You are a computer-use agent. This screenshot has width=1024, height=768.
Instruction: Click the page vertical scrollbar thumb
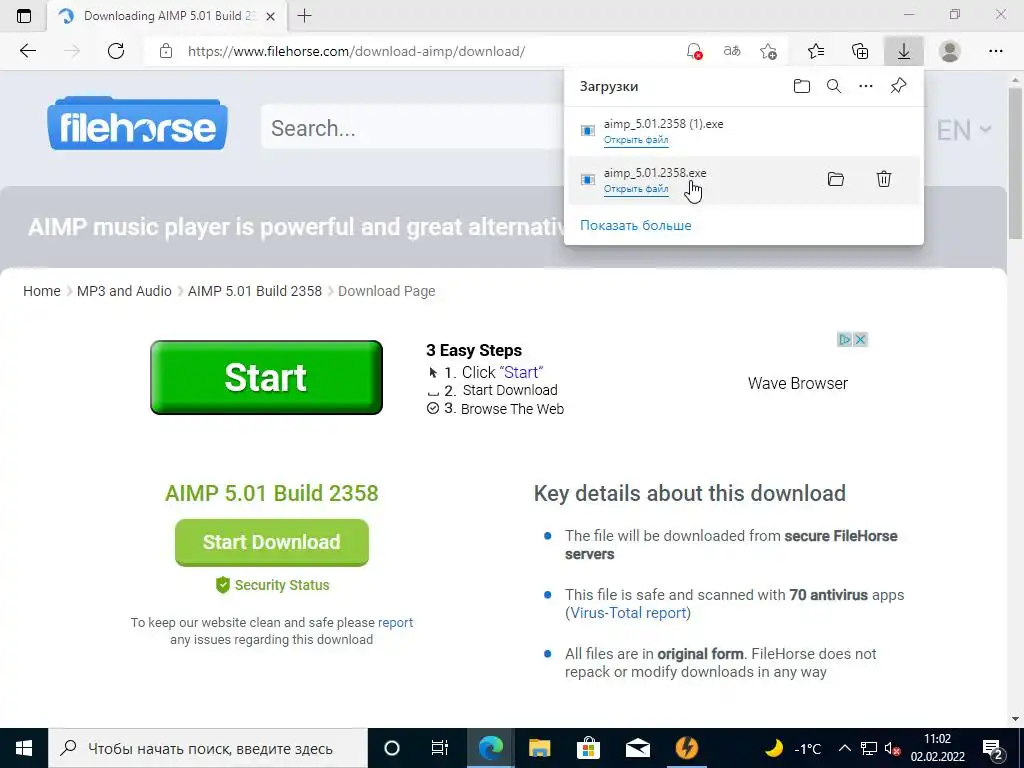click(1015, 163)
